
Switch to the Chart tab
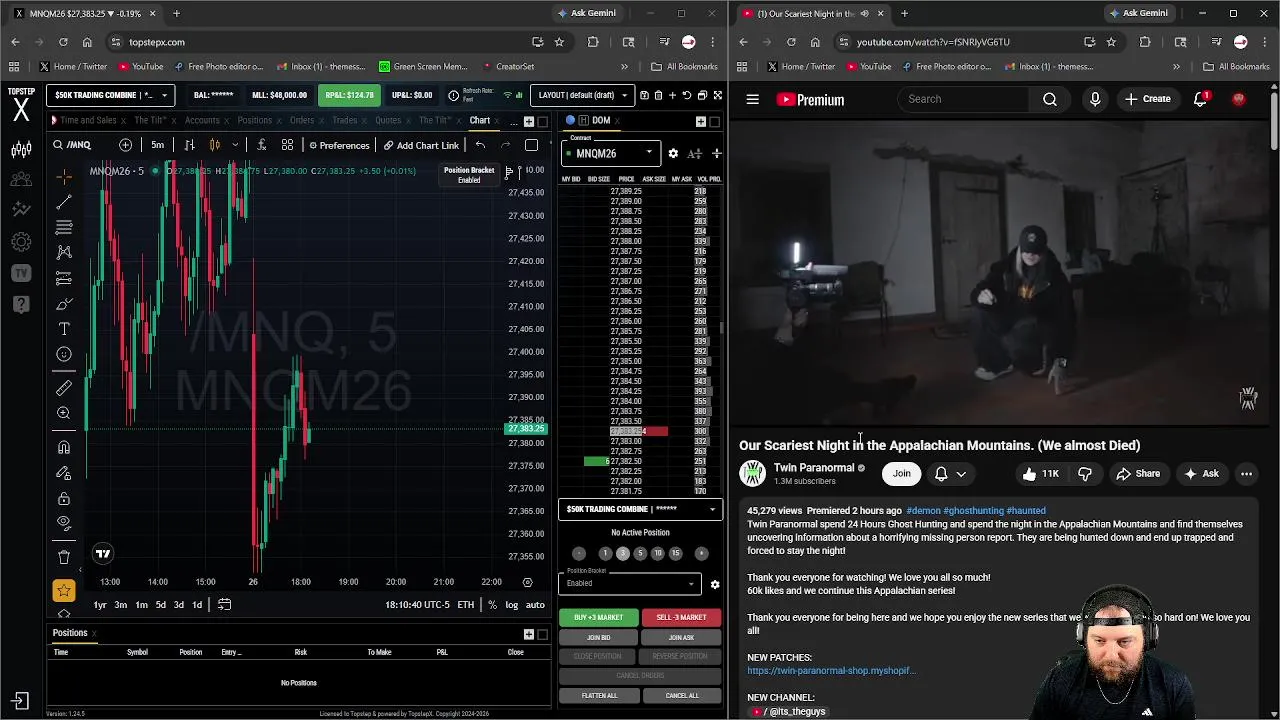tap(480, 120)
